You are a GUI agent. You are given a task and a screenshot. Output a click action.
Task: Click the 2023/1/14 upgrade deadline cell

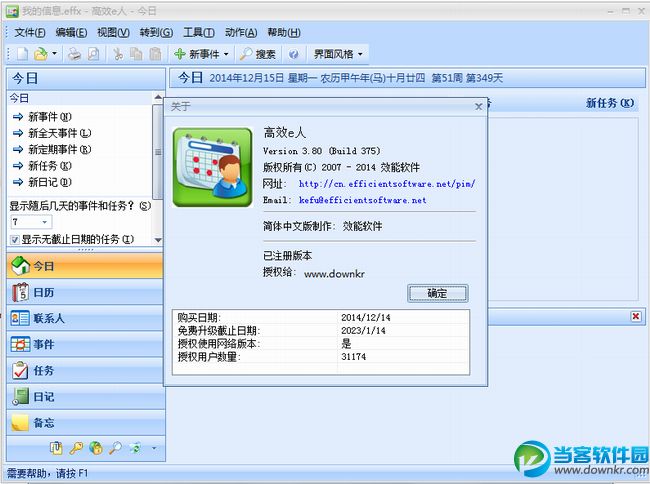coord(363,330)
